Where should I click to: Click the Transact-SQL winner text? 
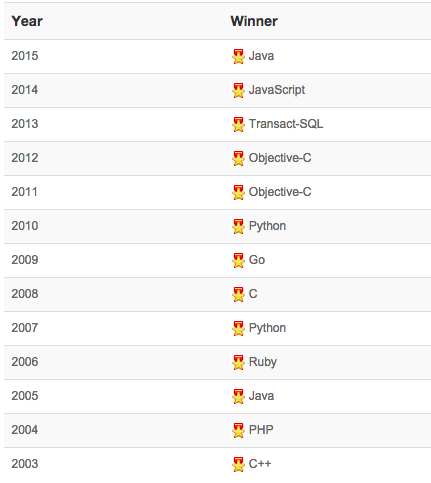coord(286,124)
